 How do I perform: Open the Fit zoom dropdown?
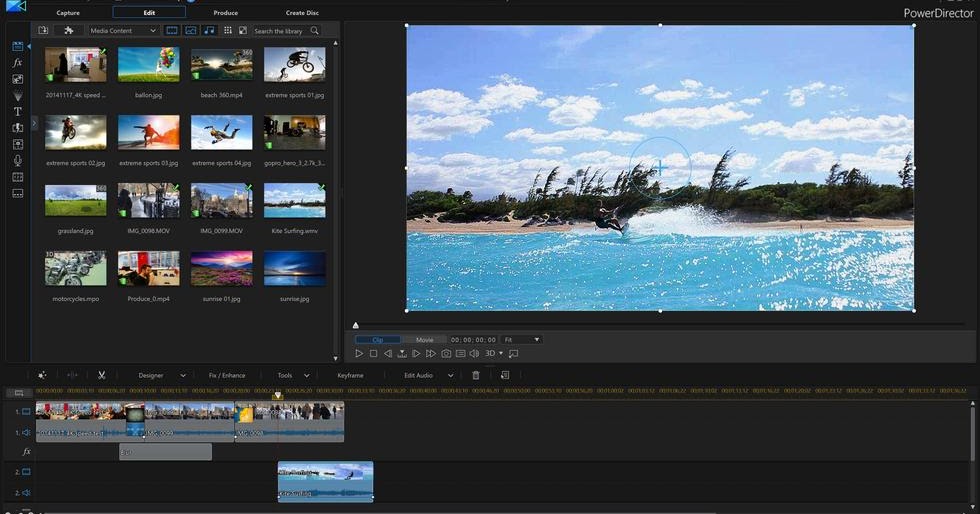(522, 340)
